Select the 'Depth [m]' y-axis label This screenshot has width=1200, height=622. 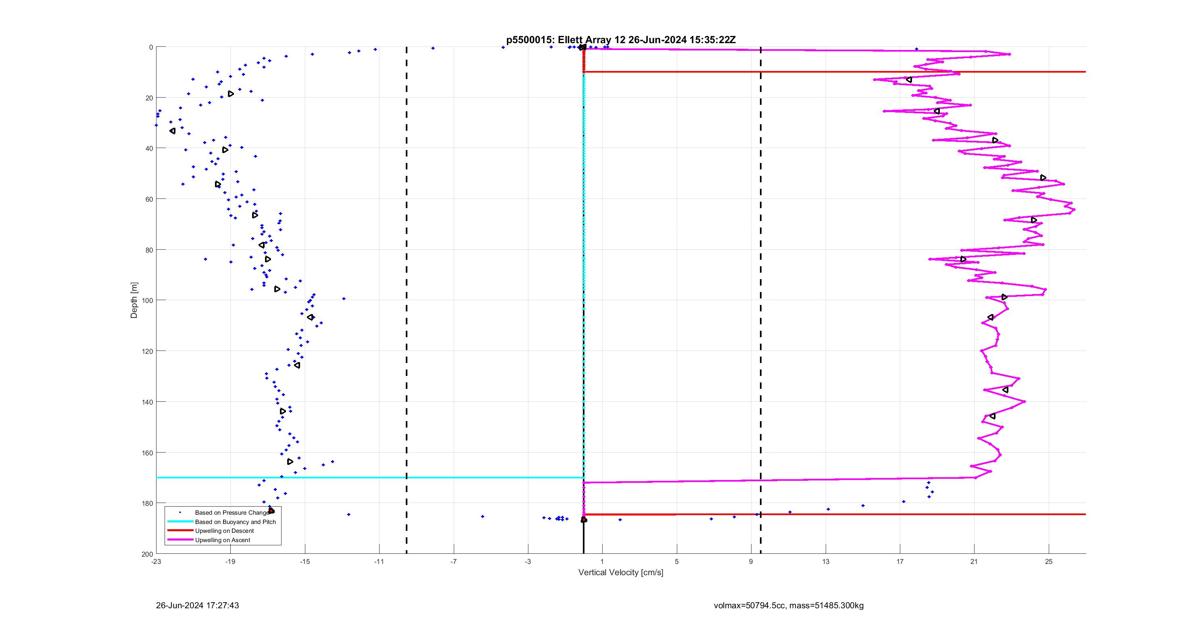pyautogui.click(x=134, y=300)
